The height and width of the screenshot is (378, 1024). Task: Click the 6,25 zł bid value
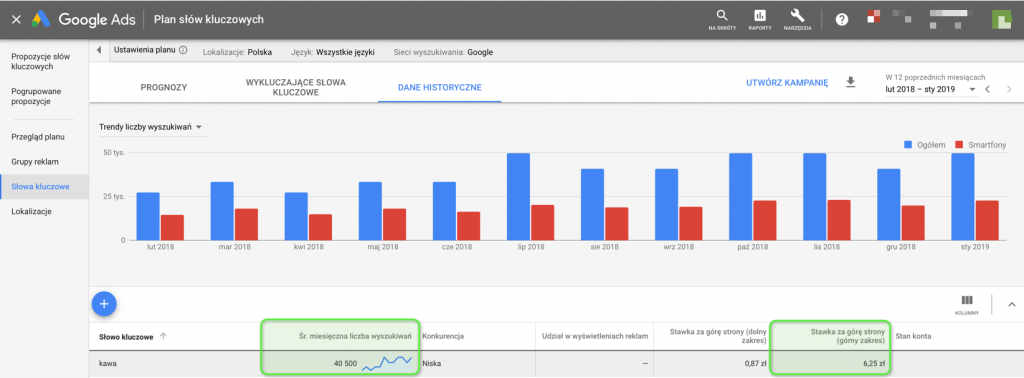pos(874,364)
